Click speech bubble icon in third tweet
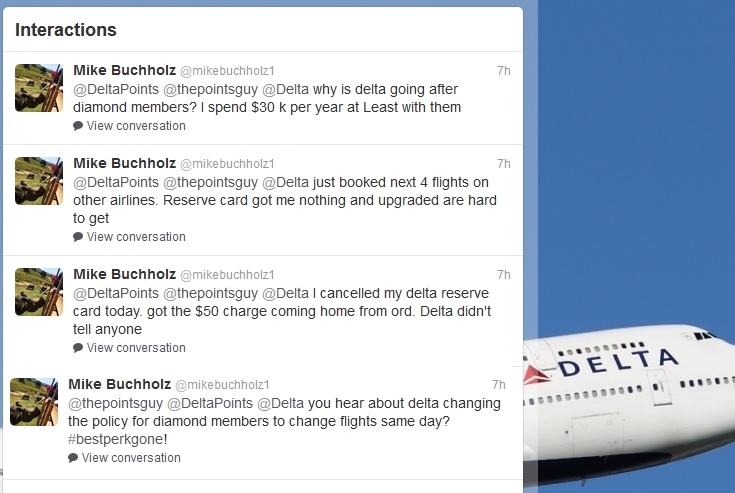Screen dimensions: 735x493 coord(78,349)
